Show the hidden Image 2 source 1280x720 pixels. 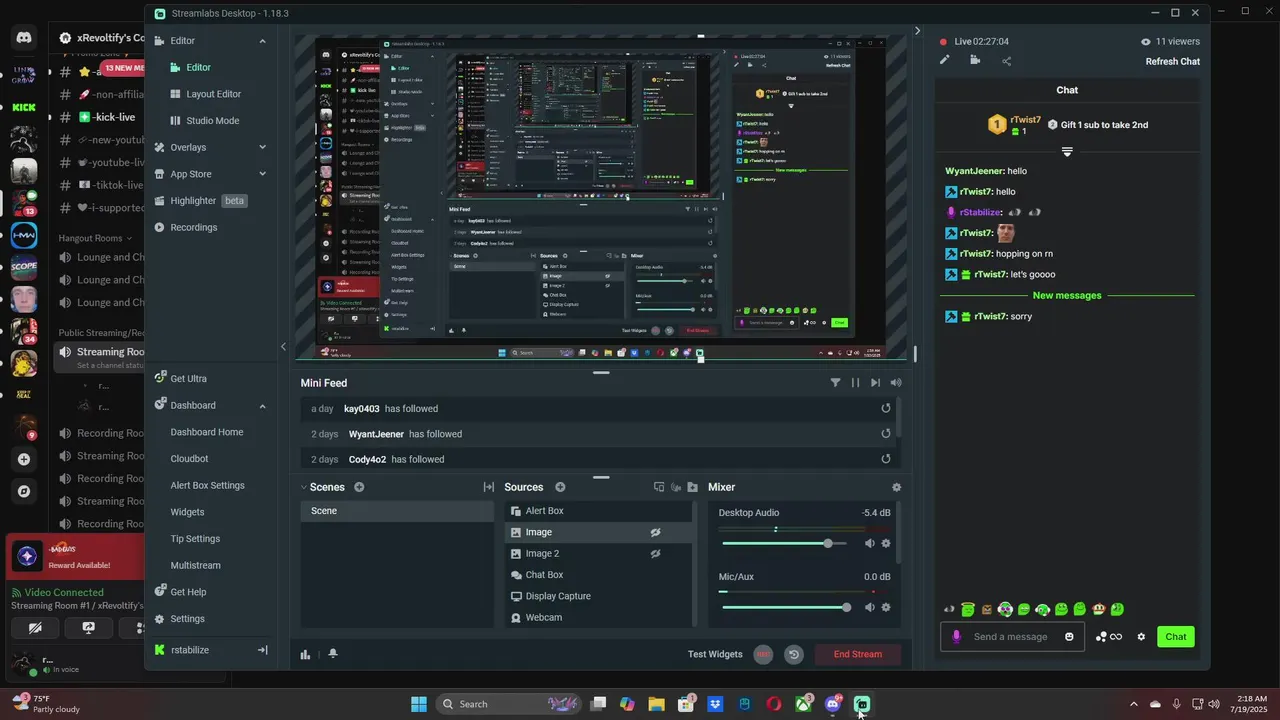[x=656, y=553]
